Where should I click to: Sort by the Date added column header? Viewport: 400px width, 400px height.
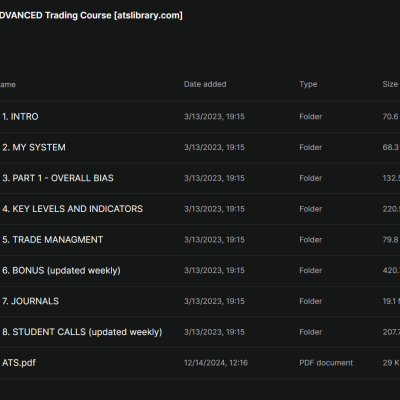click(x=205, y=84)
